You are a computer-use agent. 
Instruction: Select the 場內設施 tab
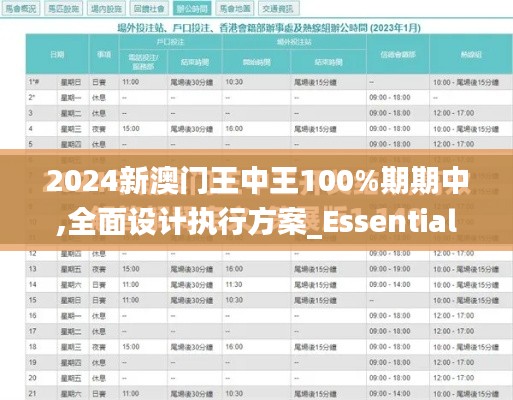point(106,9)
